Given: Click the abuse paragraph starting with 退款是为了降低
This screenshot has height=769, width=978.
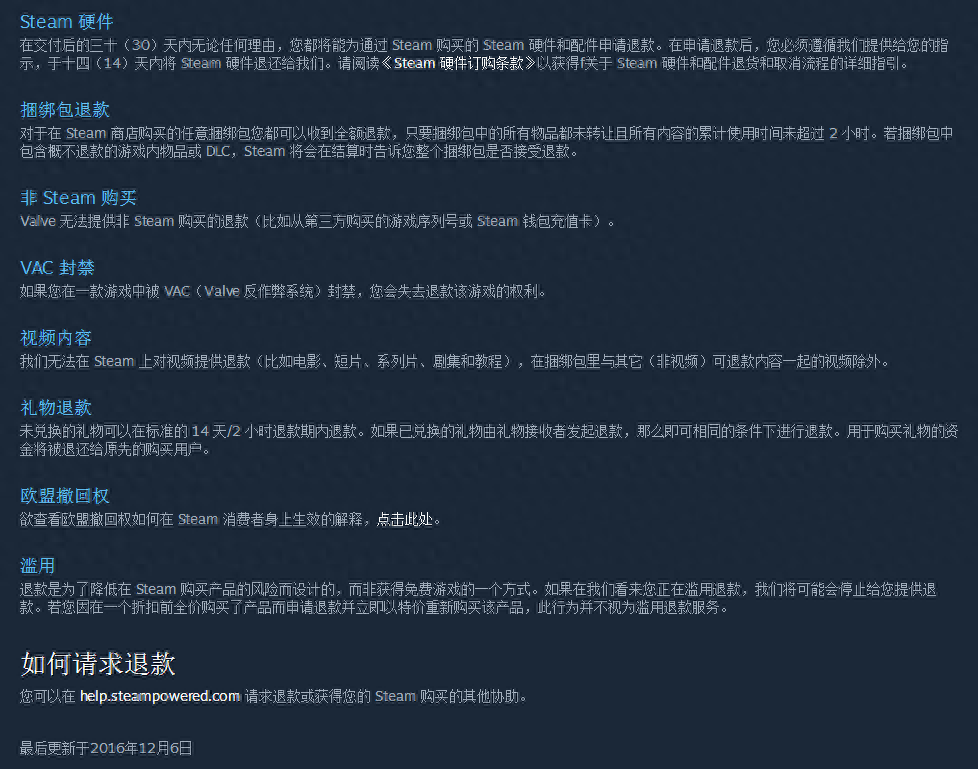Looking at the screenshot, I should (x=478, y=598).
